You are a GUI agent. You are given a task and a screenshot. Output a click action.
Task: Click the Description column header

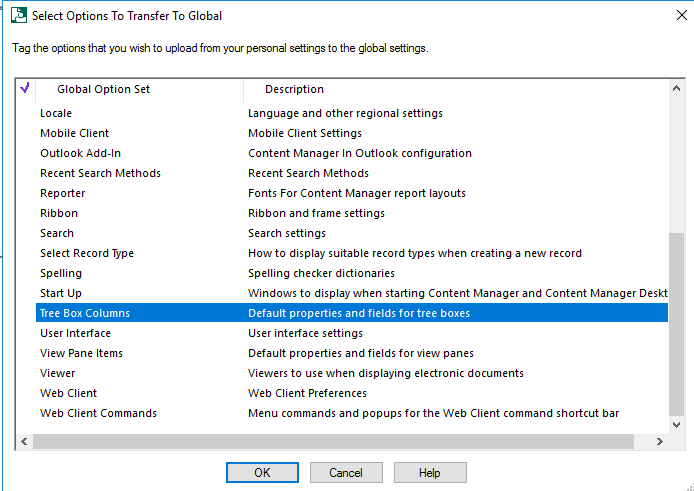click(x=456, y=89)
